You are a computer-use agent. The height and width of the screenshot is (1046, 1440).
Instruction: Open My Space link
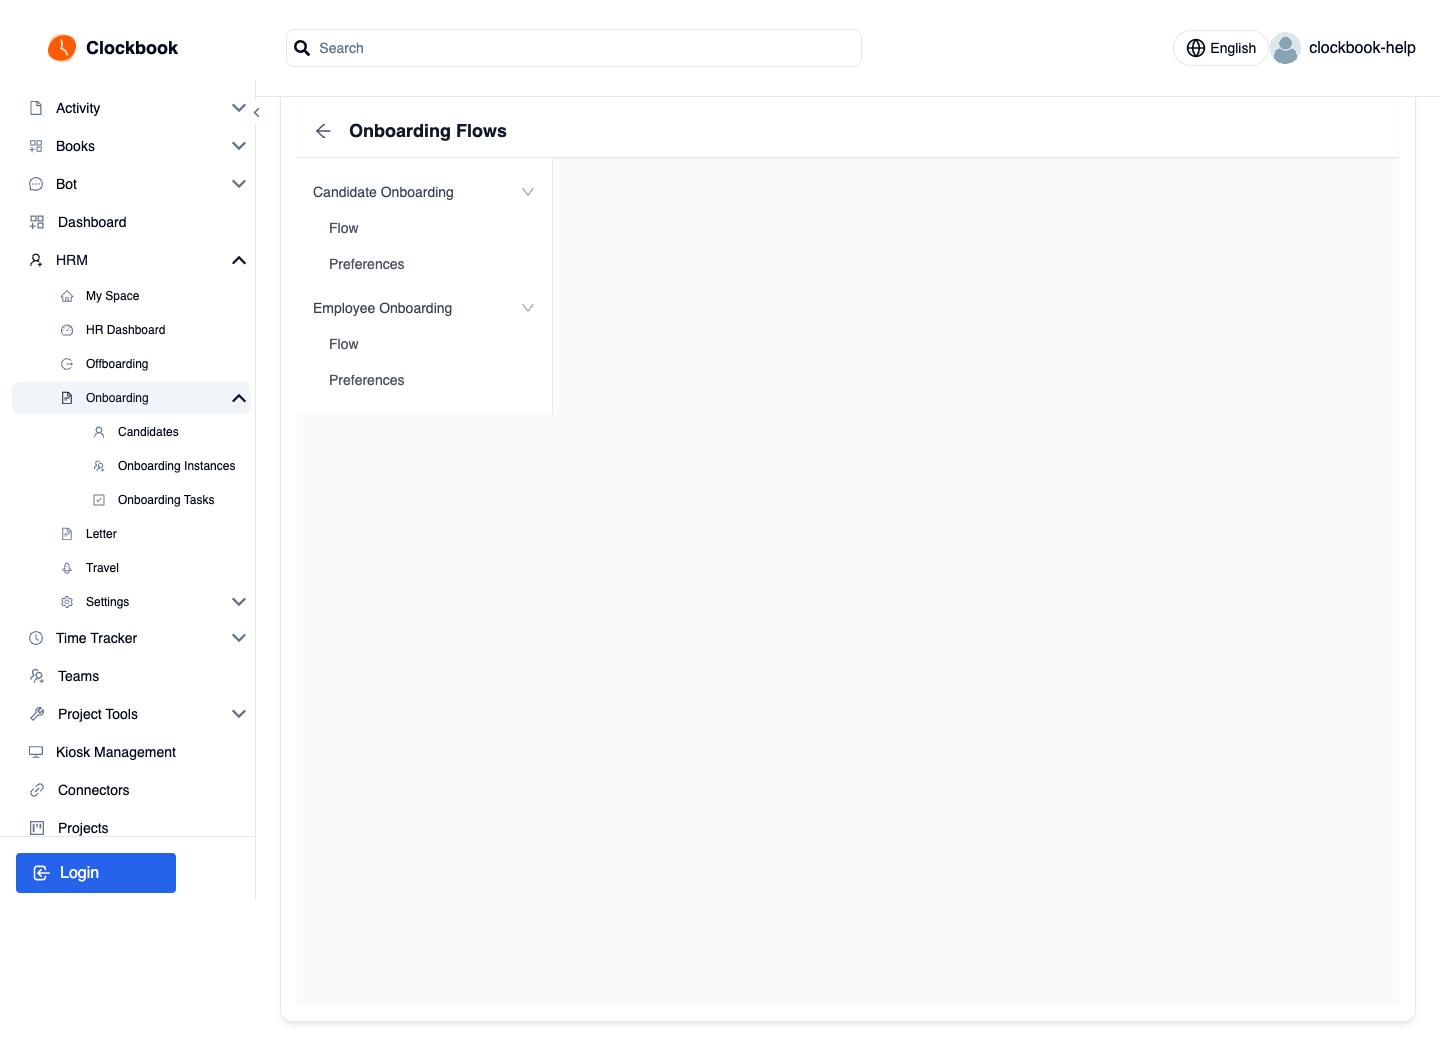pyautogui.click(x=113, y=296)
